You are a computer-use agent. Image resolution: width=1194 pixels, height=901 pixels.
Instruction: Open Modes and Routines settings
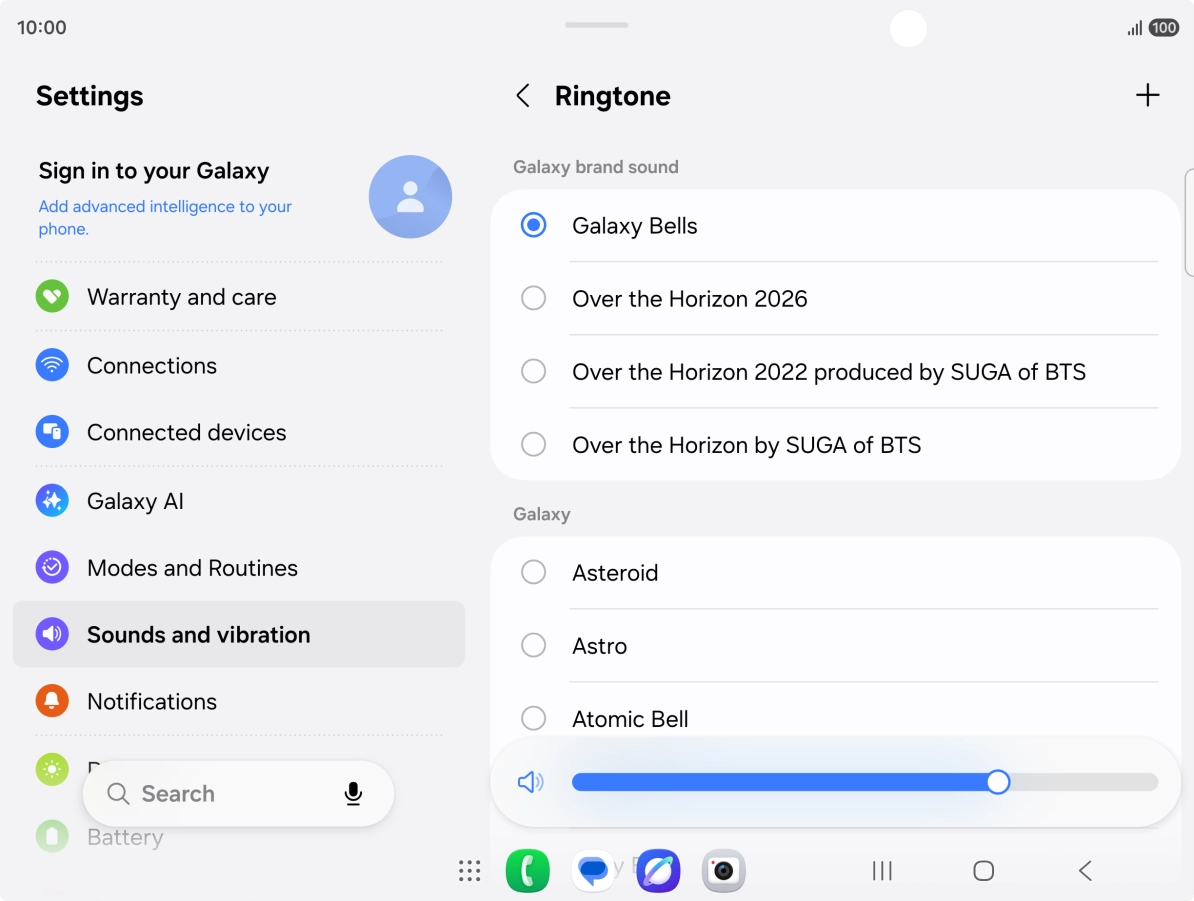click(x=238, y=568)
